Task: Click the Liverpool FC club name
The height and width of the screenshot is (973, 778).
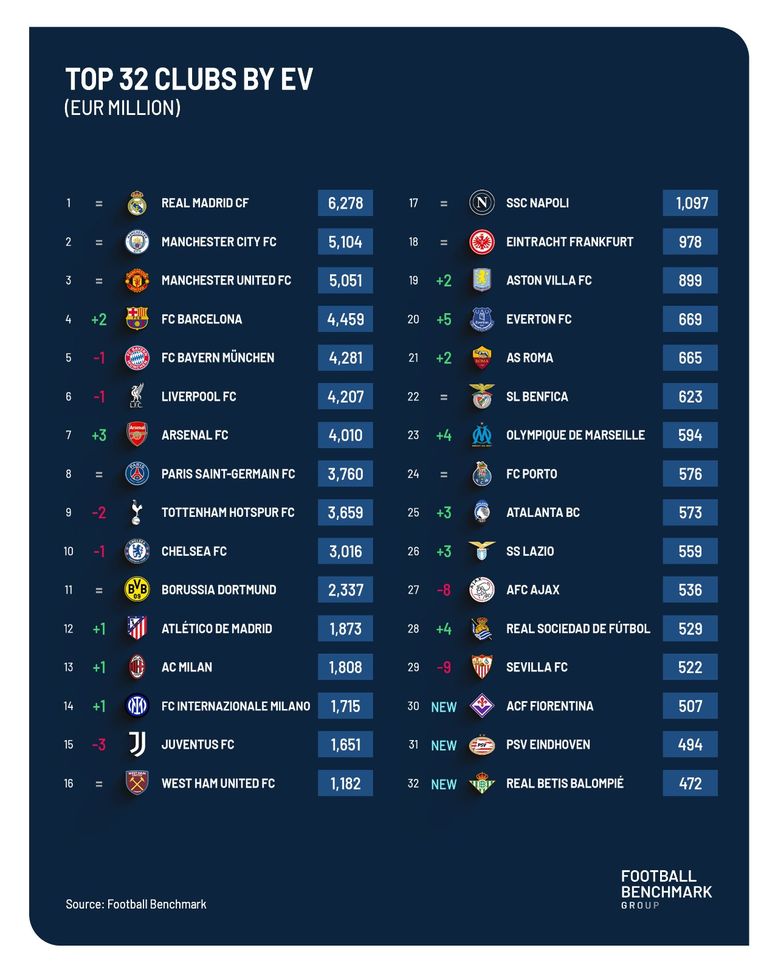Action: pos(199,397)
